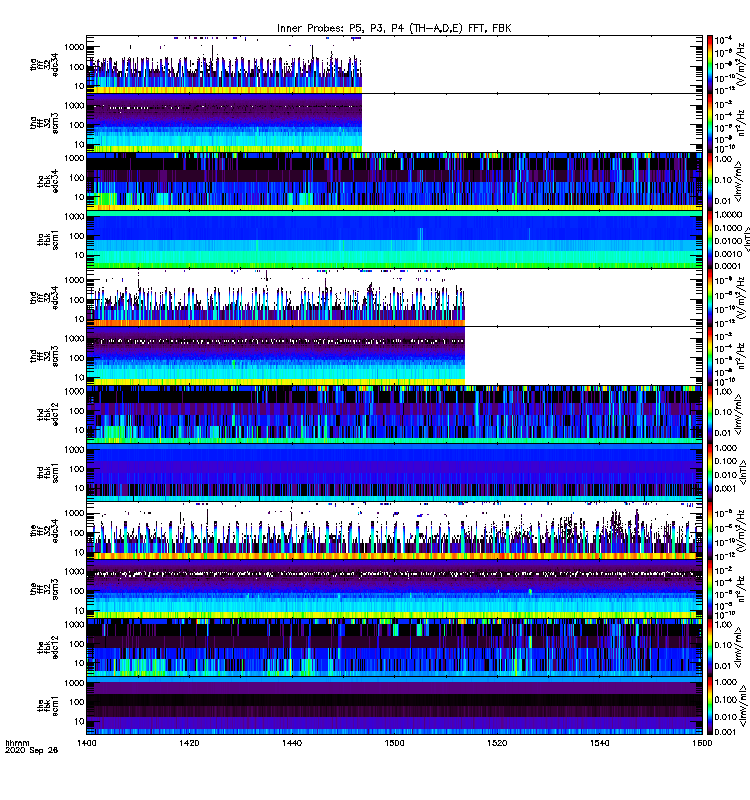Image resolution: width=750 pixels, height=800 pixels.
Task: Select the 1400 time axis label
Action: tap(87, 743)
